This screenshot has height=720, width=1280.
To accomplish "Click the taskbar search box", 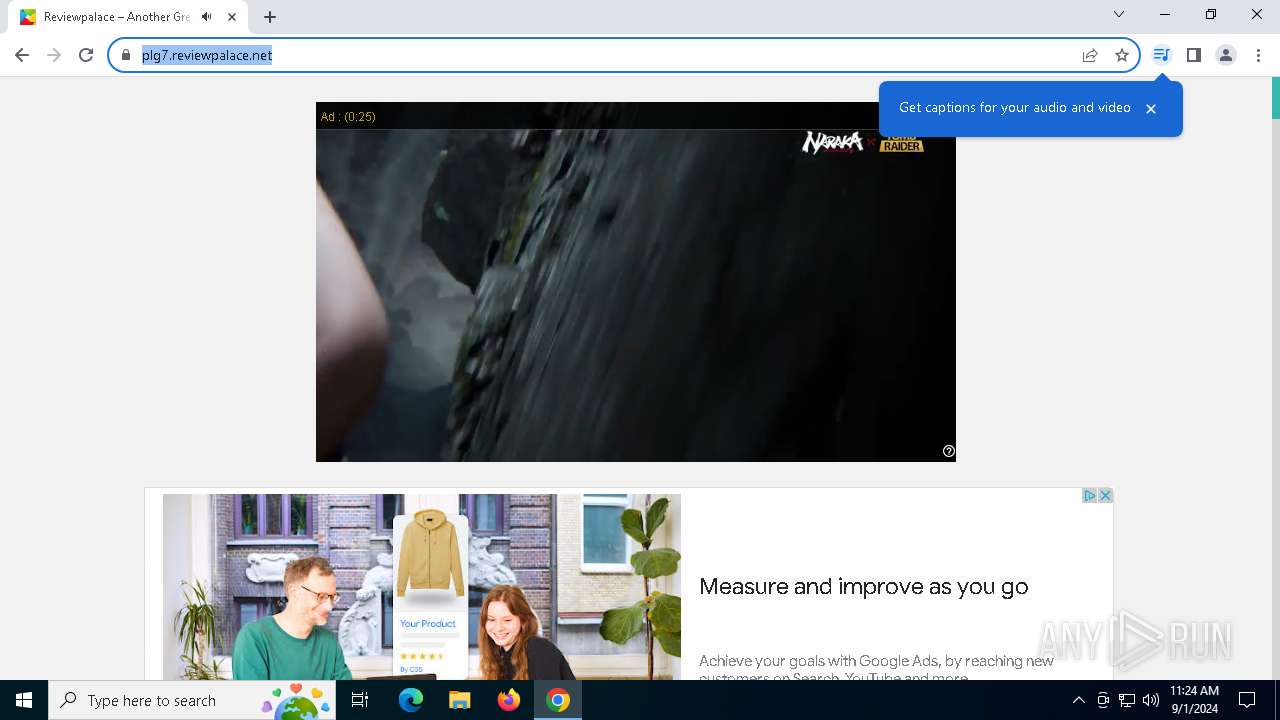I will (x=192, y=700).
